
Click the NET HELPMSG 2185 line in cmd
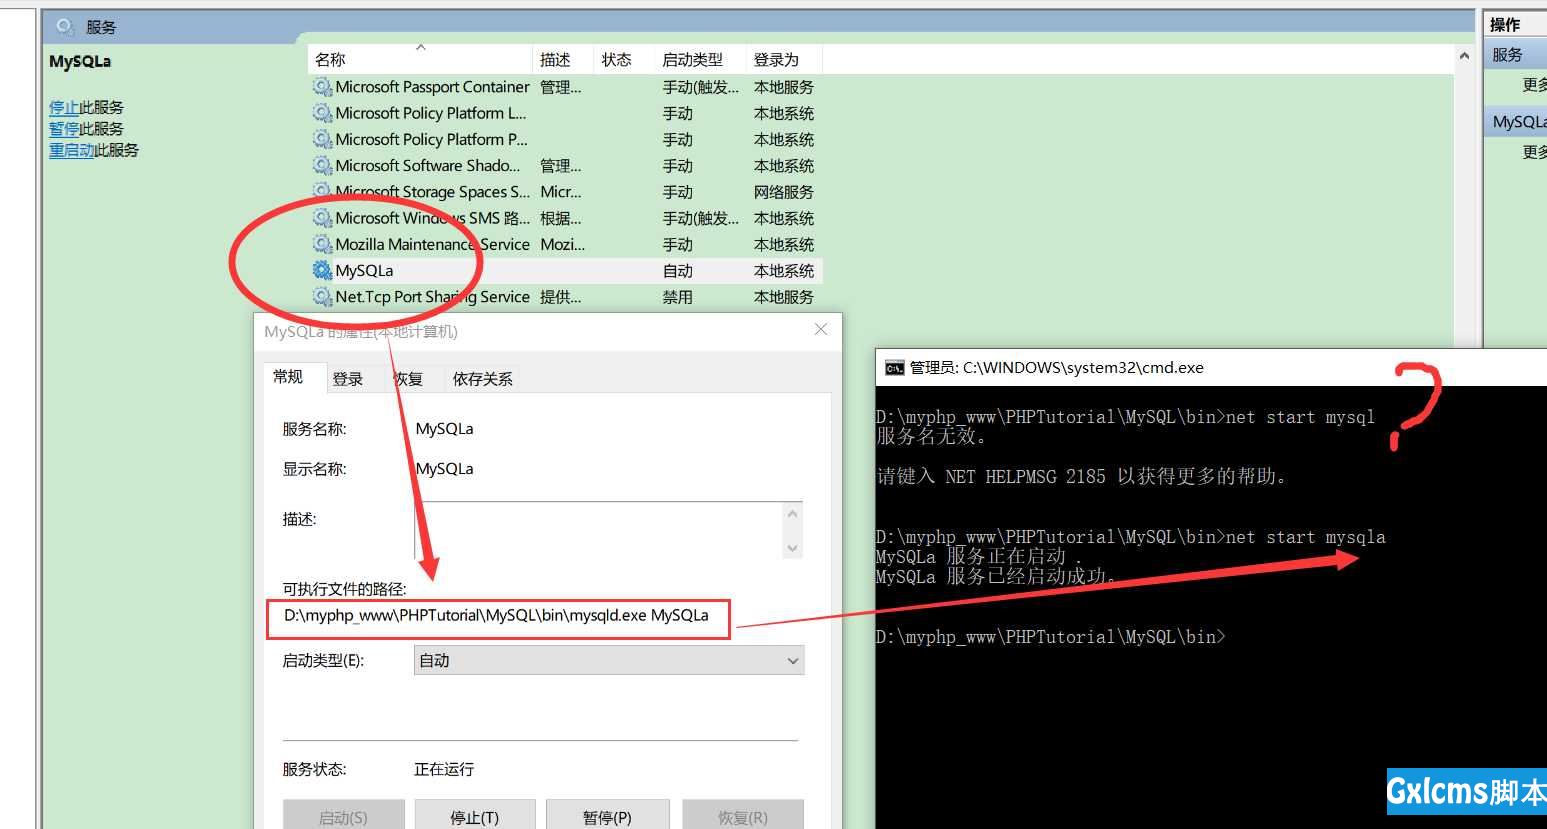tap(1082, 476)
